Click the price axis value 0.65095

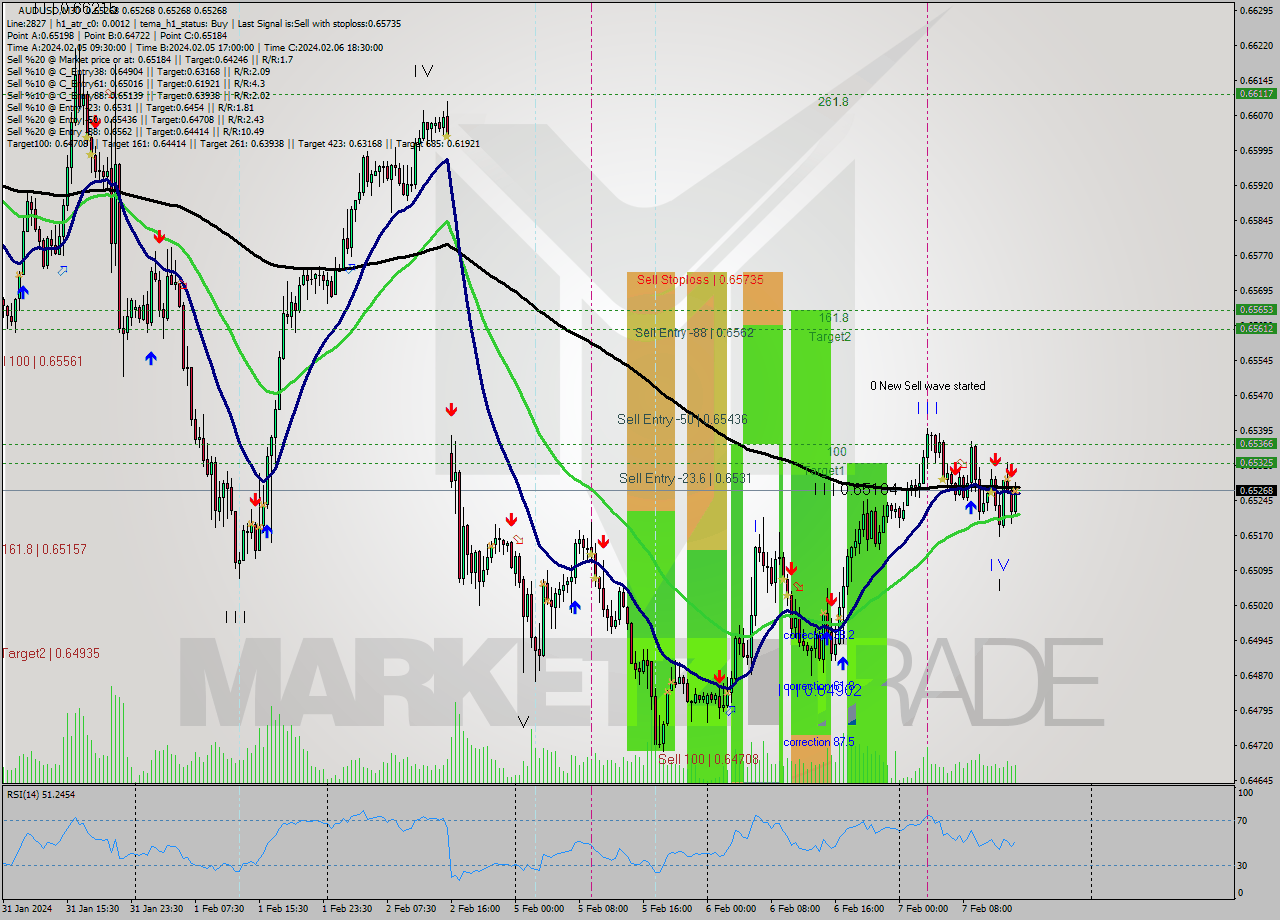pos(1256,570)
